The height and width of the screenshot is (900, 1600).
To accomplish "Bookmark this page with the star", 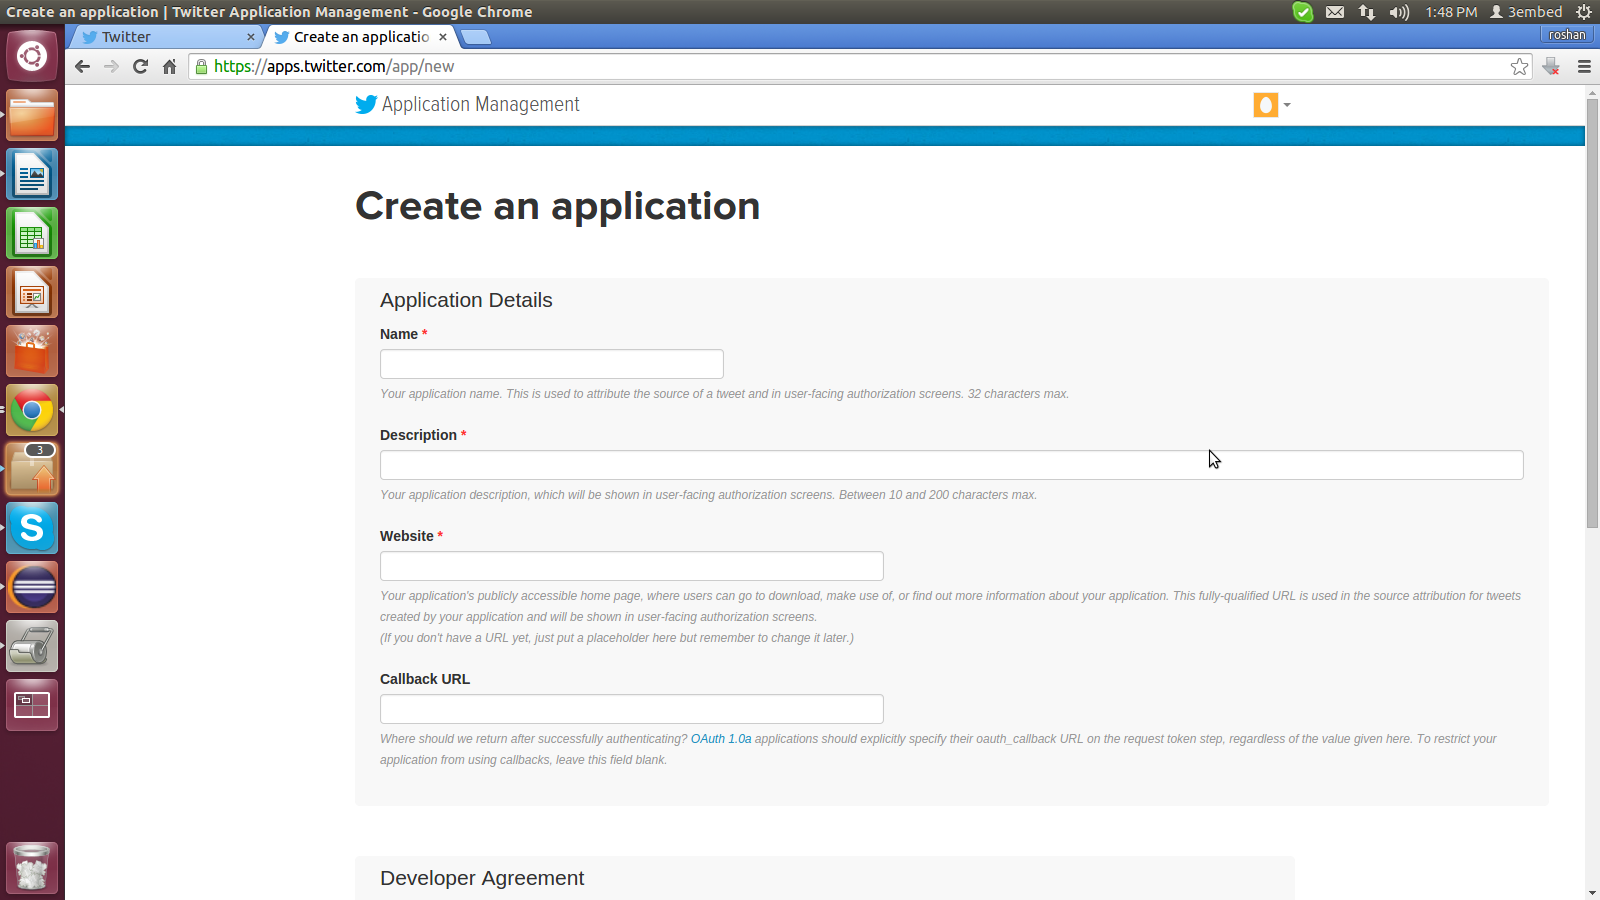I will [1519, 67].
